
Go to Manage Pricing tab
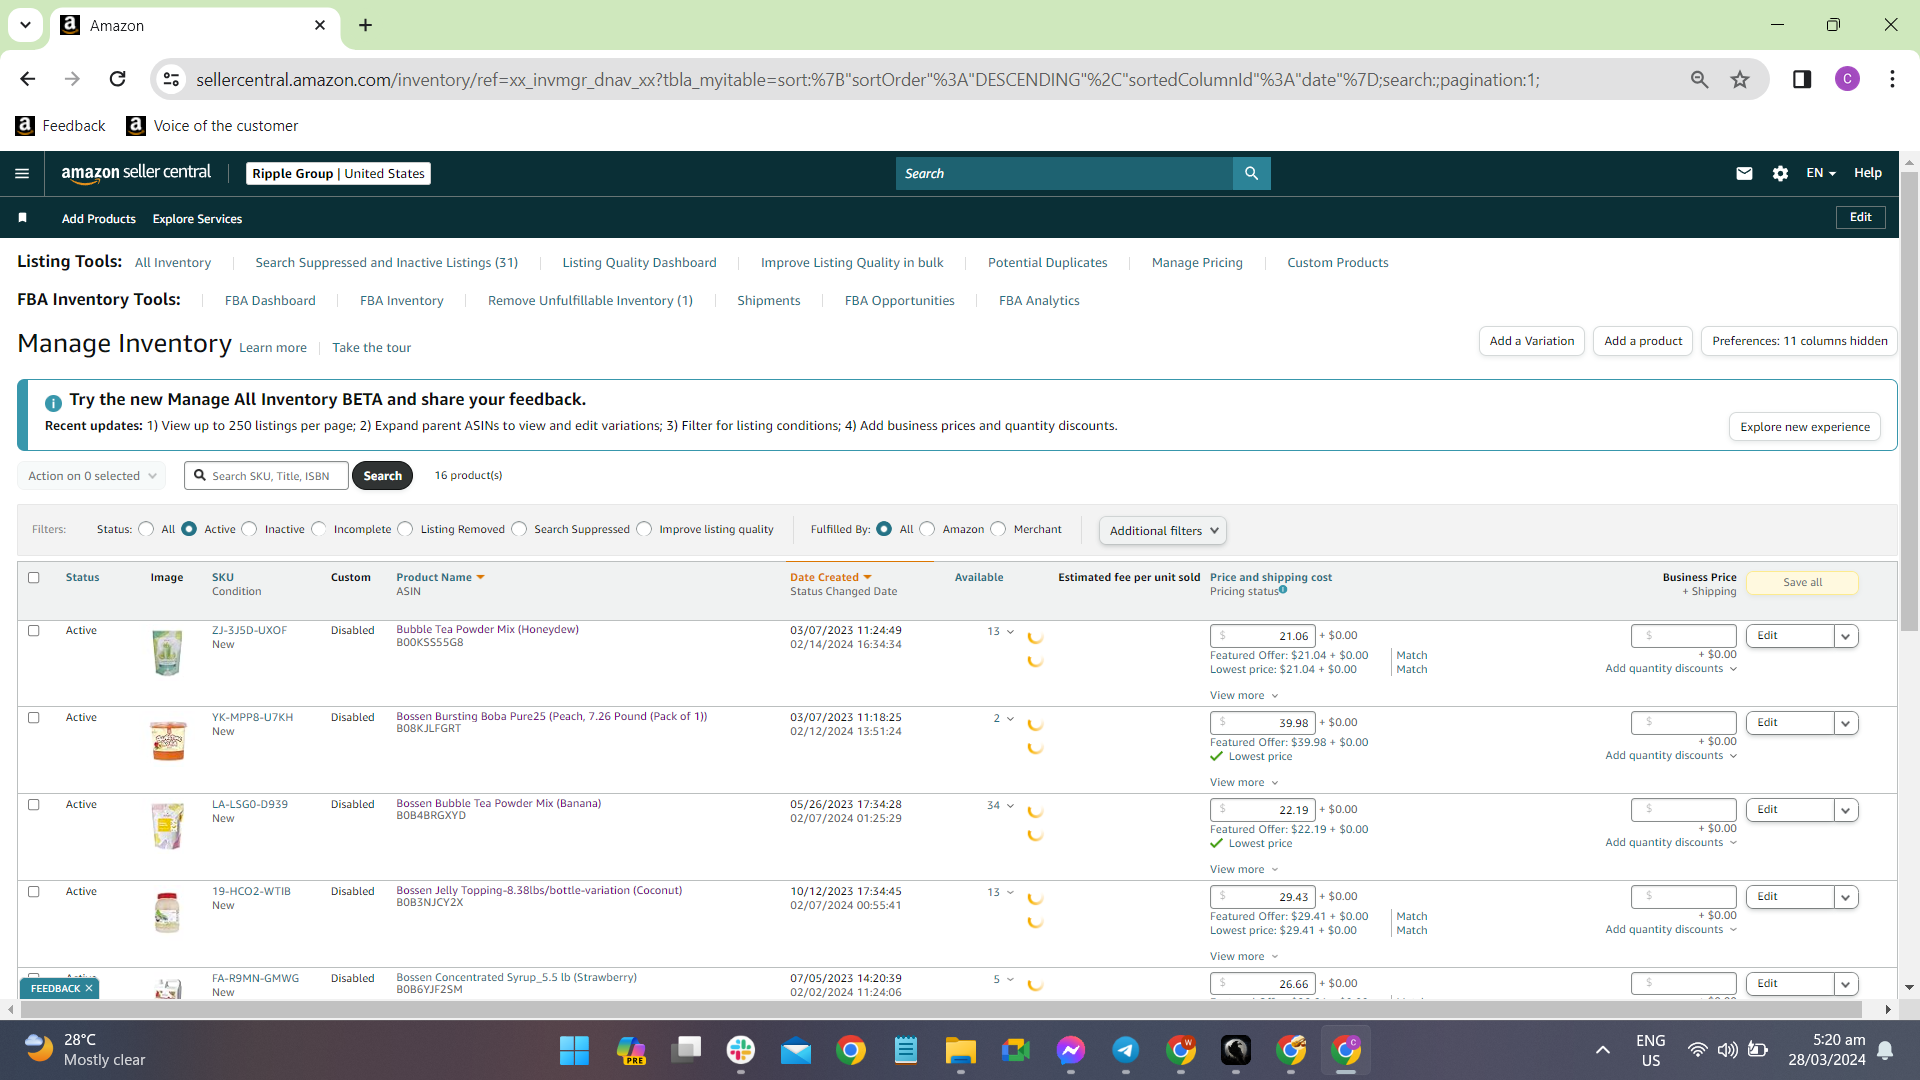click(x=1197, y=263)
